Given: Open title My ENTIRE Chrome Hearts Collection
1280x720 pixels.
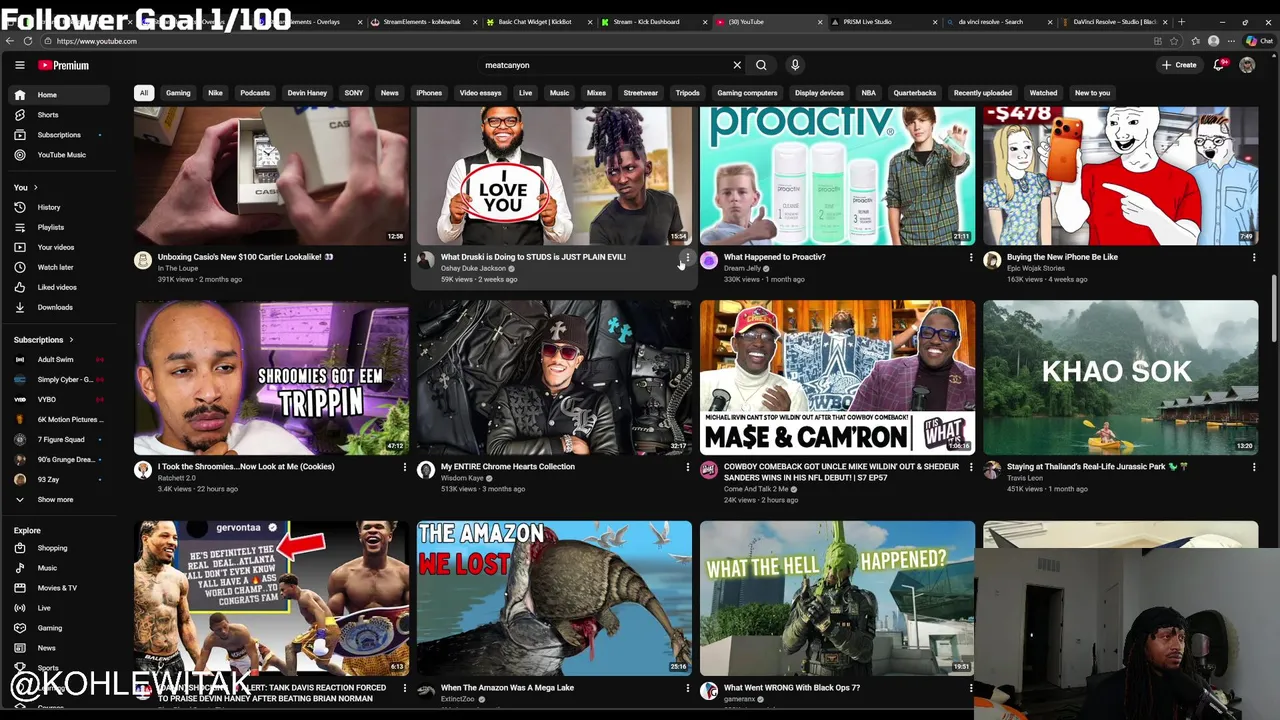Looking at the screenshot, I should [x=508, y=467].
